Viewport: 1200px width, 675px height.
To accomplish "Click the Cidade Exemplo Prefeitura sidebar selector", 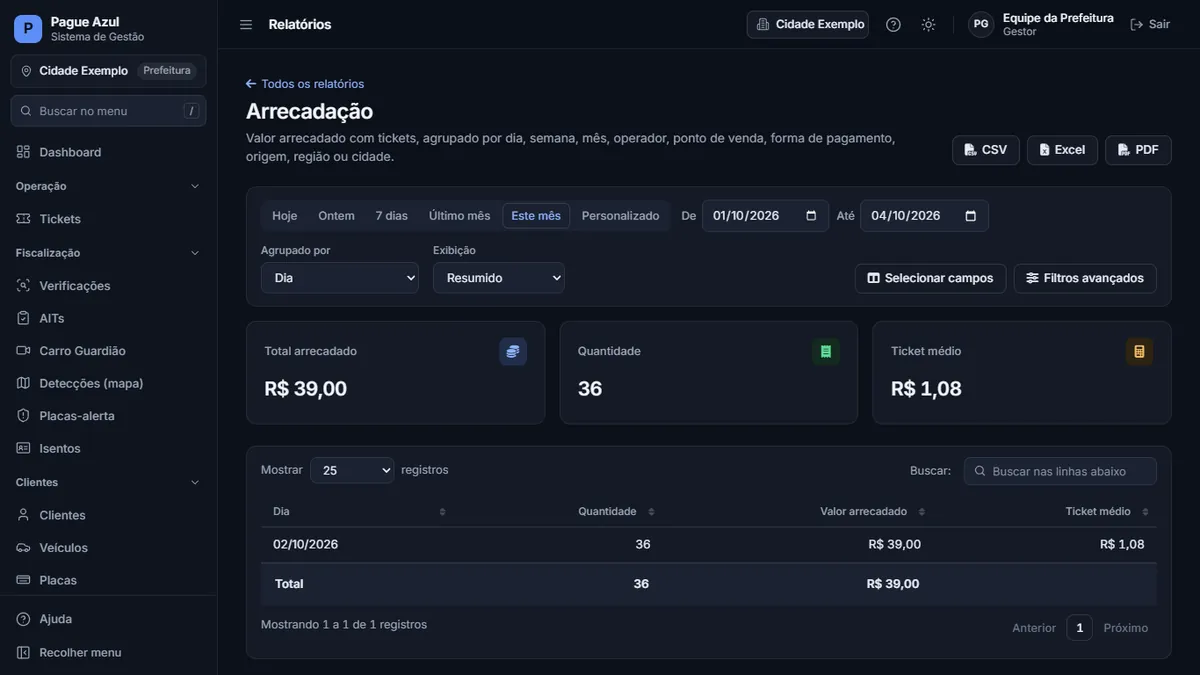I will click(108, 71).
